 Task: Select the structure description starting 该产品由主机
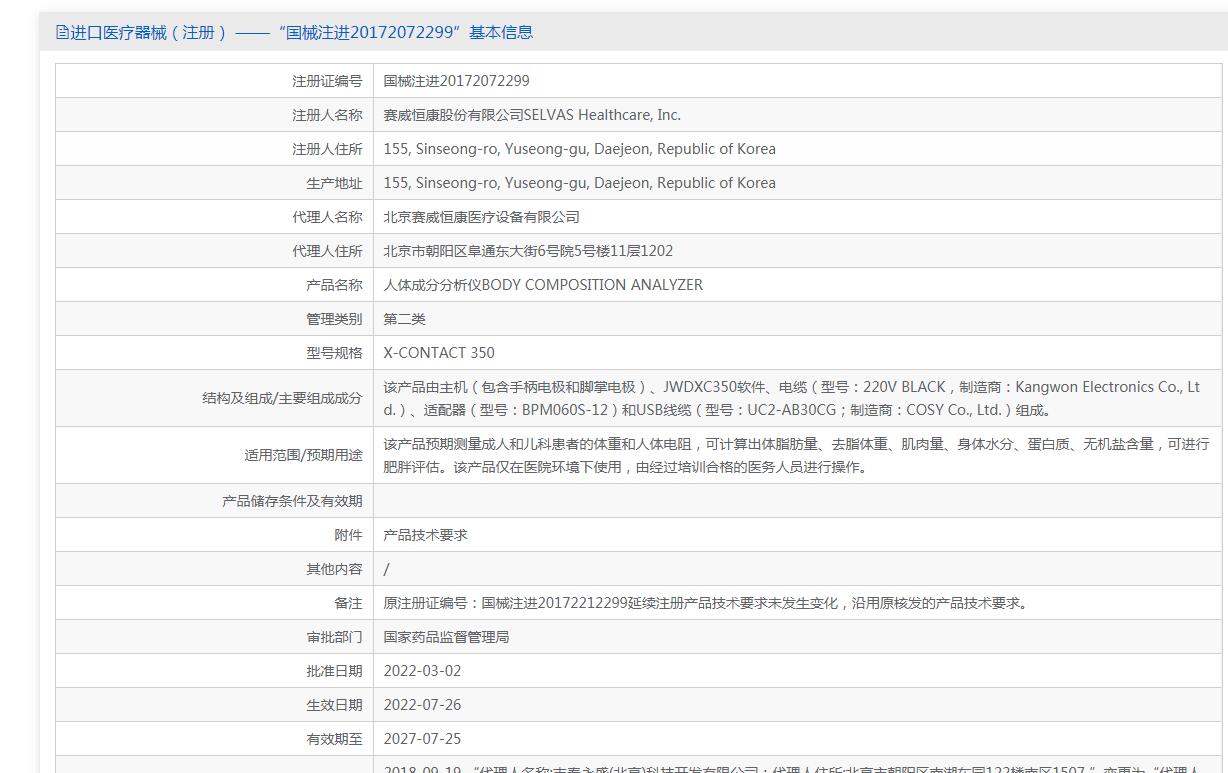(792, 398)
